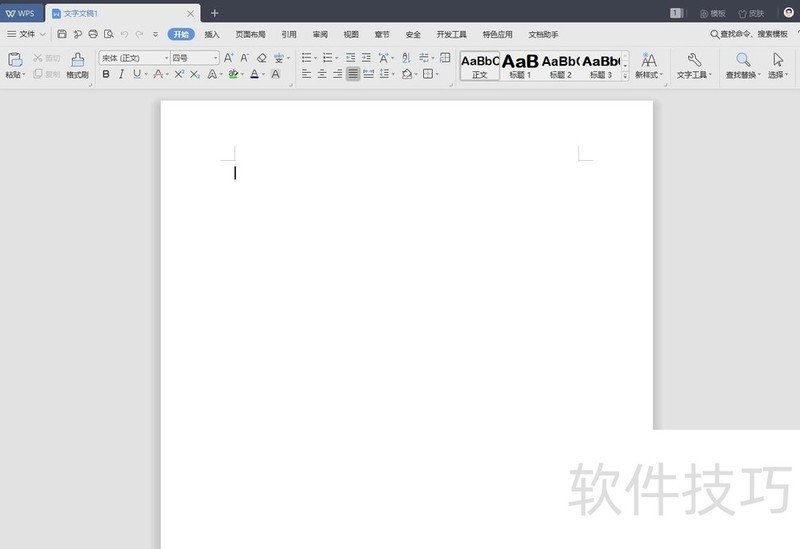This screenshot has width=800, height=549.
Task: Click the Align Left icon
Action: coord(306,74)
